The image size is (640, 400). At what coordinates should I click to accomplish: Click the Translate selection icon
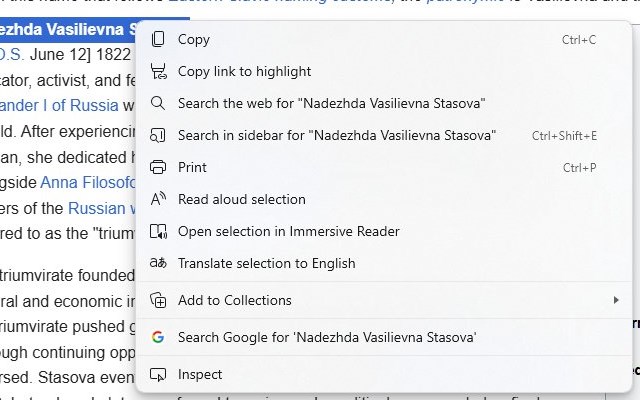158,264
